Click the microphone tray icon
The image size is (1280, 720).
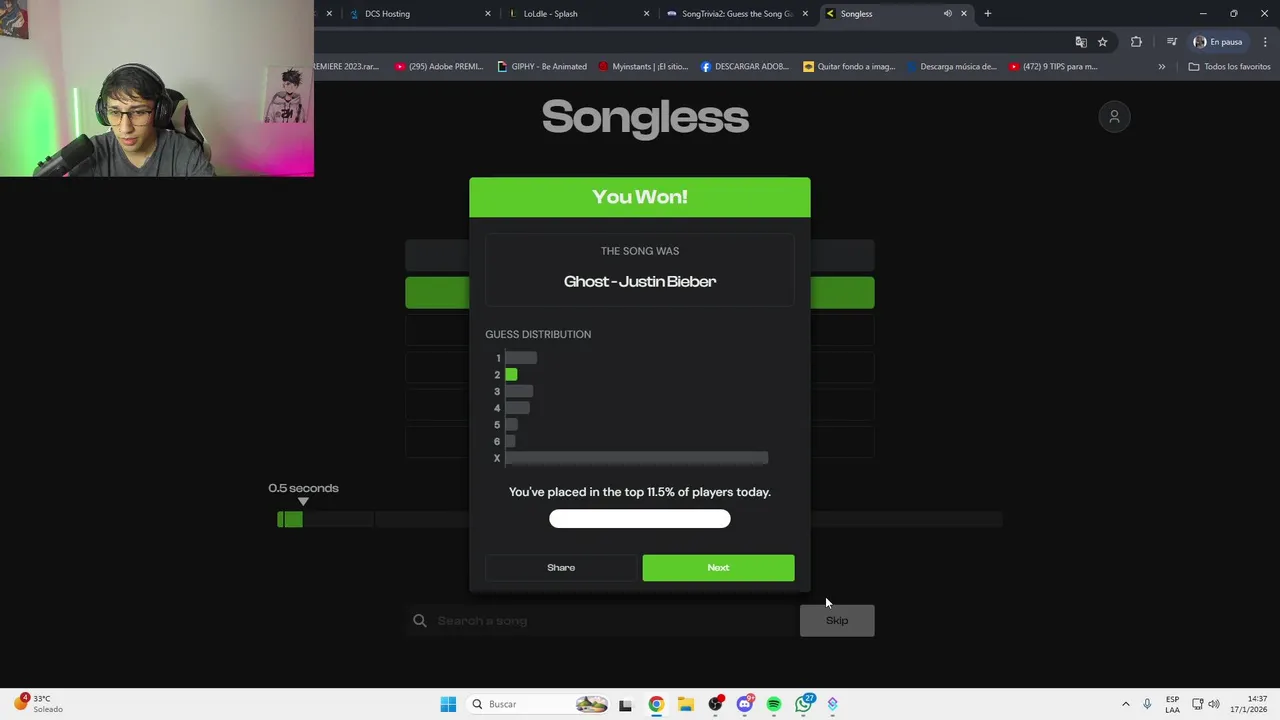(1147, 704)
